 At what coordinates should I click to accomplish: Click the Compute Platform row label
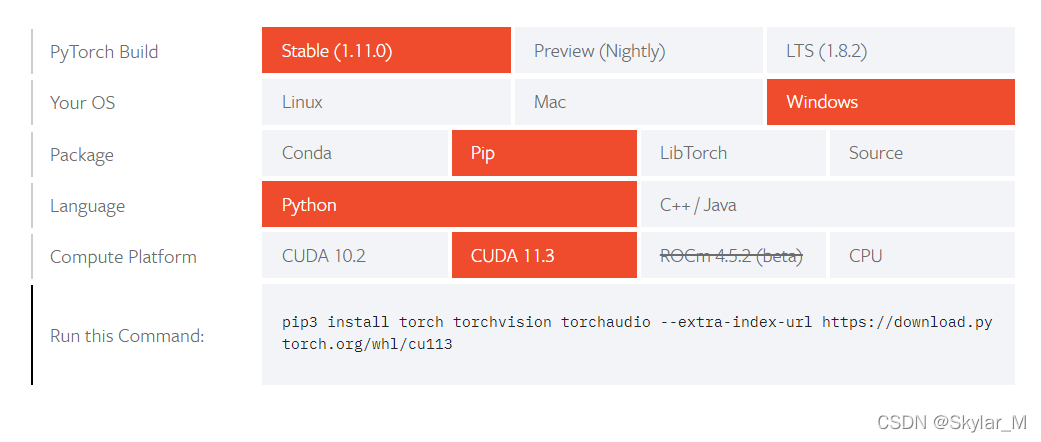(123, 257)
